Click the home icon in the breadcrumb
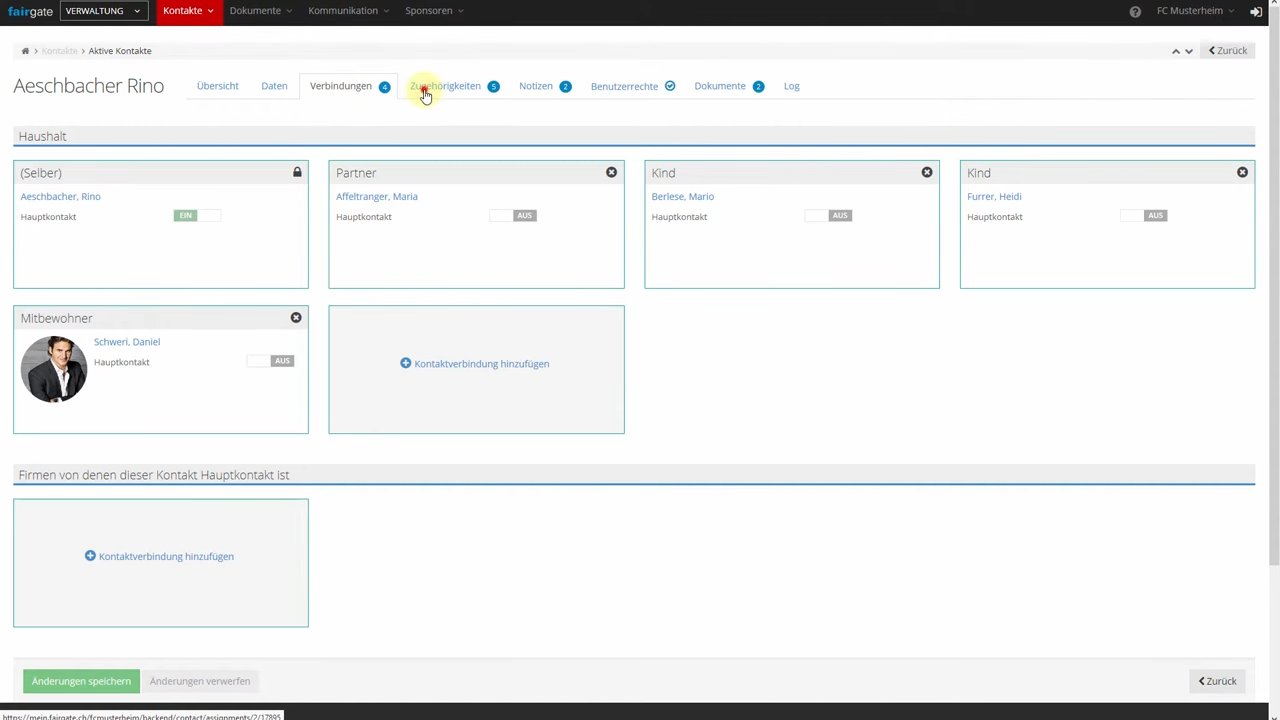Viewport: 1280px width, 720px height. (x=25, y=51)
